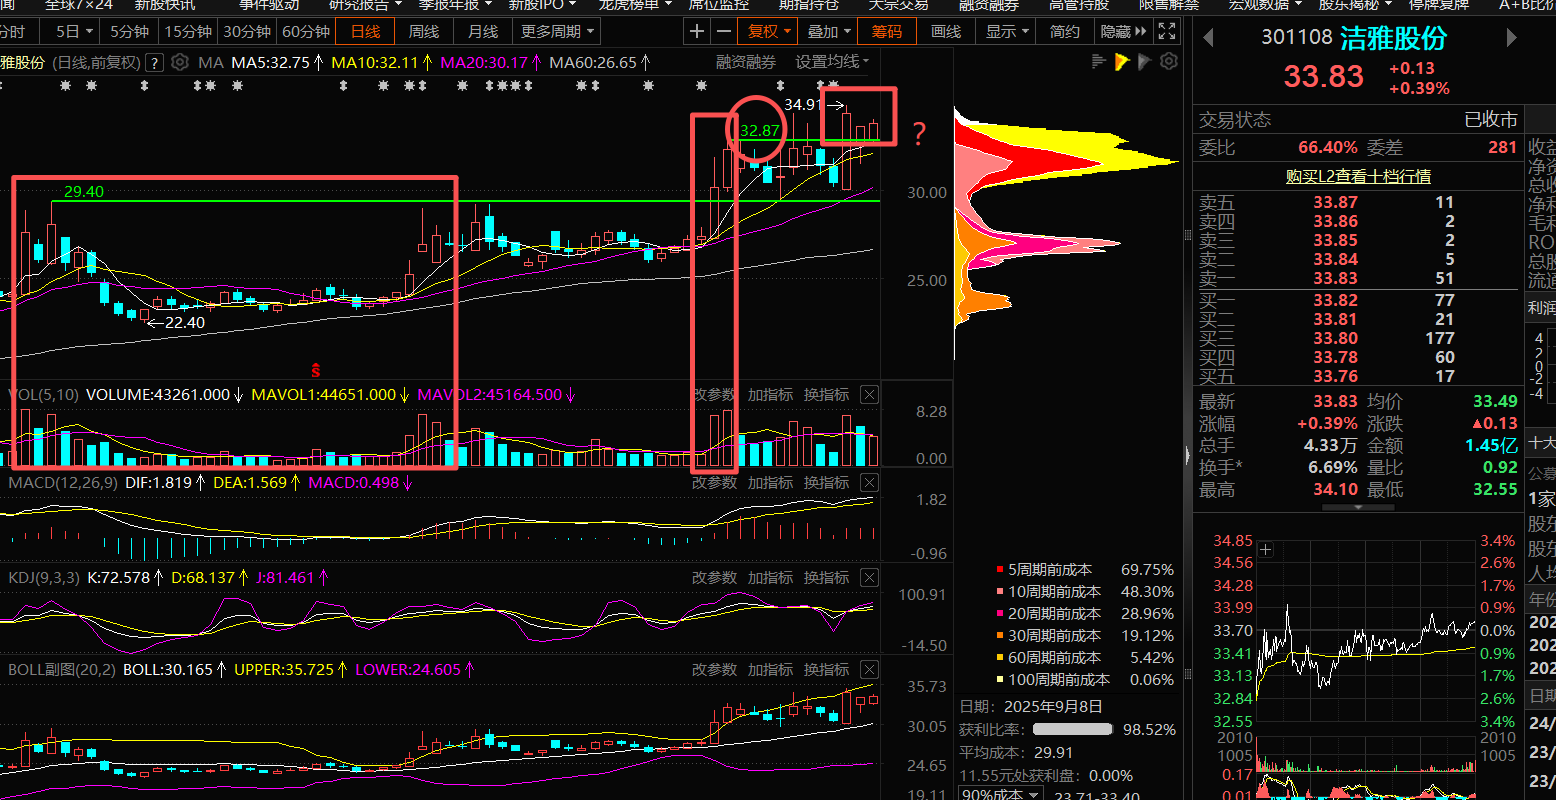Switch to 5分钟 period tab
Image resolution: width=1556 pixels, height=800 pixels.
[x=131, y=31]
